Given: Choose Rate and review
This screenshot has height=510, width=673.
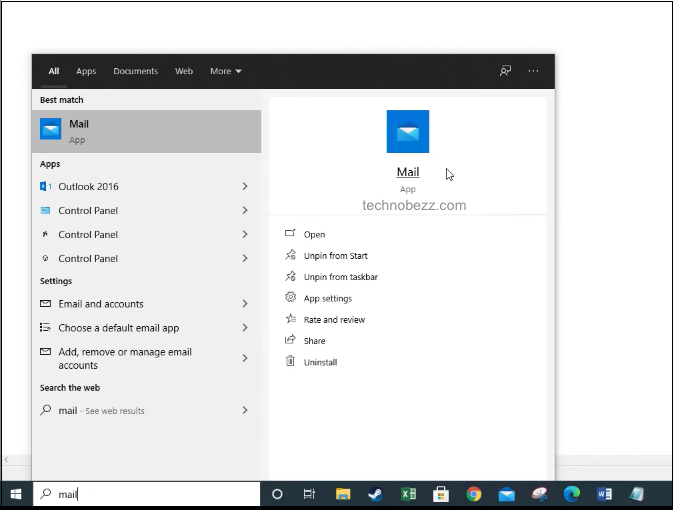Looking at the screenshot, I should pos(334,320).
